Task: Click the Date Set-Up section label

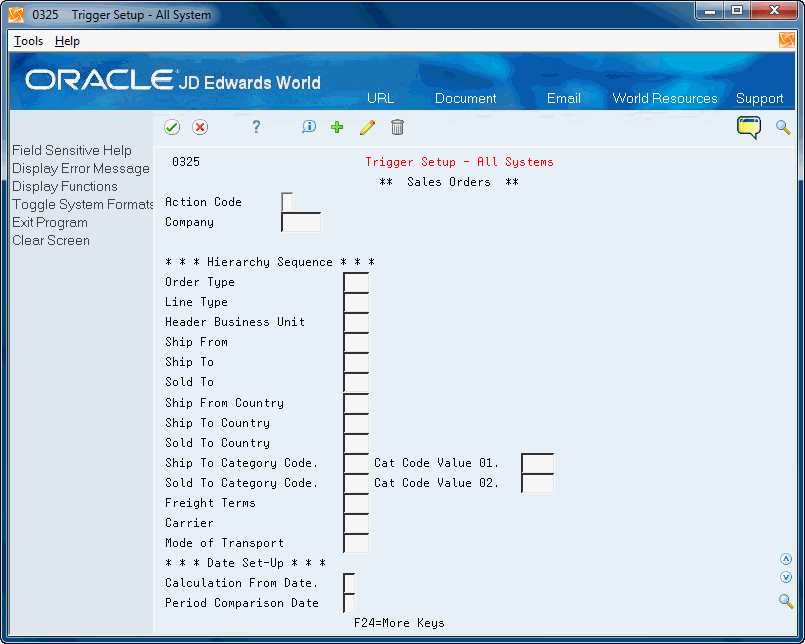Action: (x=245, y=563)
